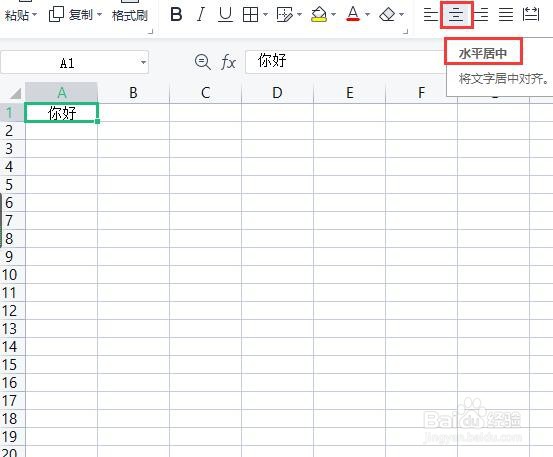Open the borders dropdown arrow

(x=266, y=14)
